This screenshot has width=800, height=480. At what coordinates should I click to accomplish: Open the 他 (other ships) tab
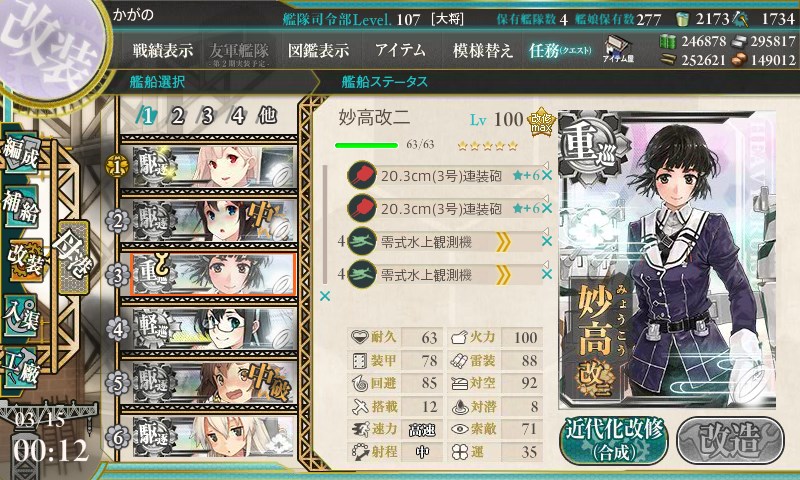pyautogui.click(x=267, y=116)
